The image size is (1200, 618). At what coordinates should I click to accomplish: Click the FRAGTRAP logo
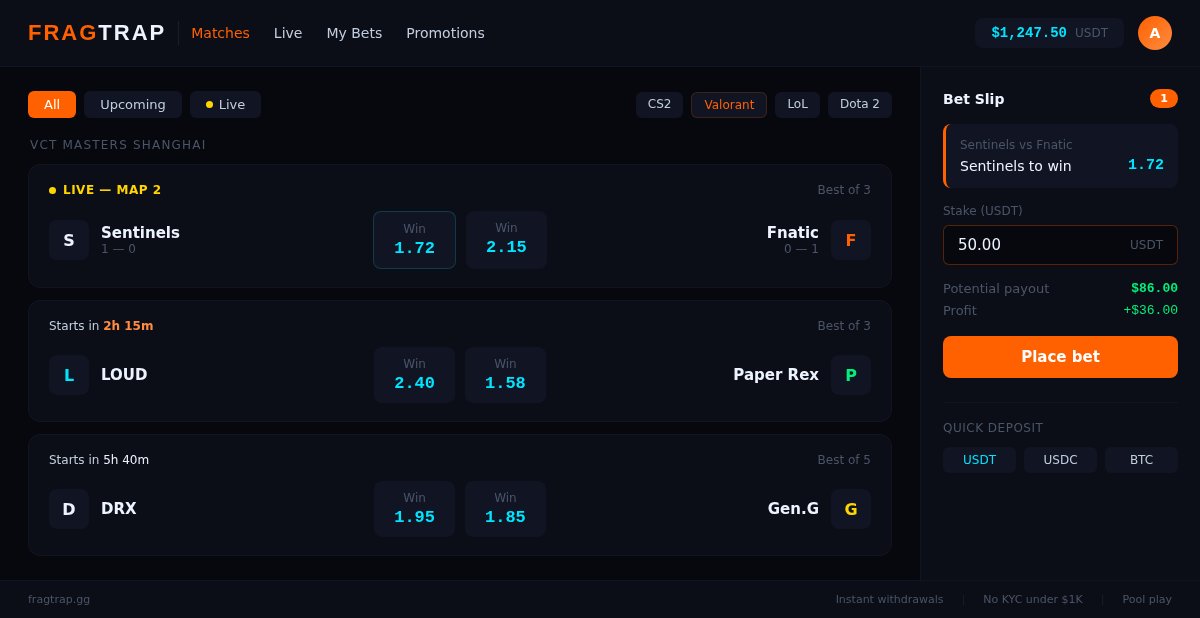96,33
